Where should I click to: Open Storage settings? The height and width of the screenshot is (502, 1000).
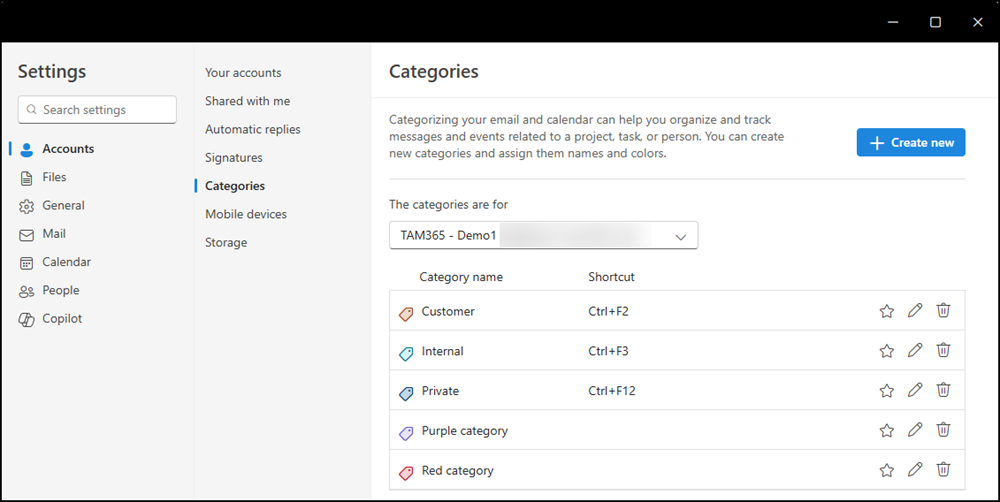pyautogui.click(x=226, y=242)
